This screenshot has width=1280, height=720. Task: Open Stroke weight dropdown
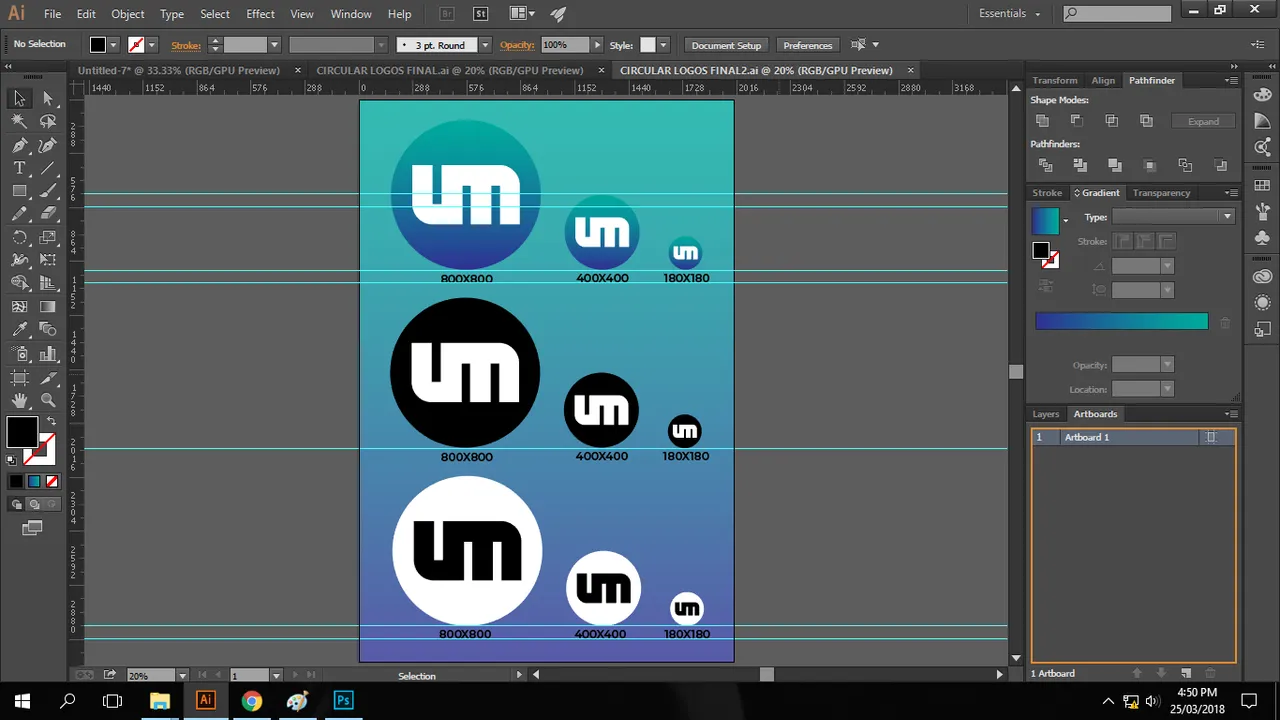pos(273,45)
